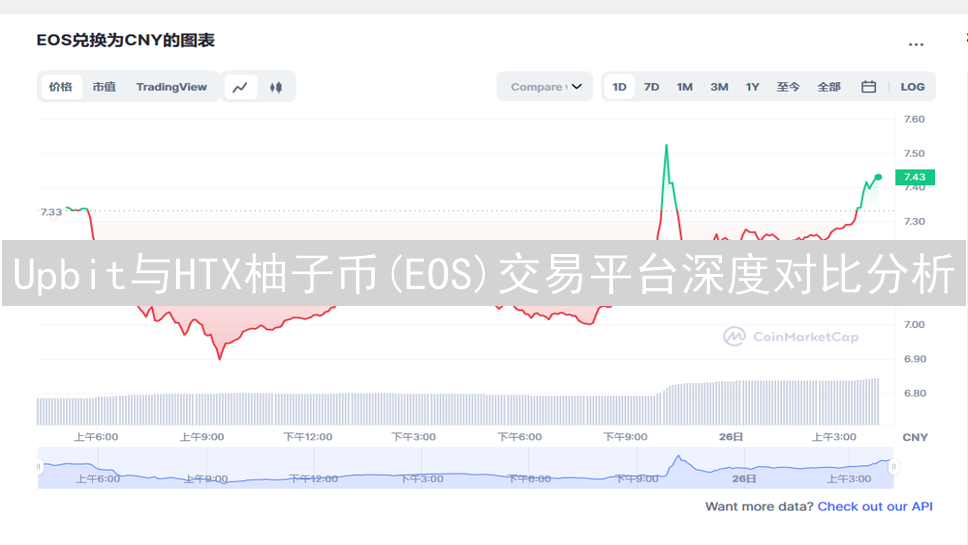The image size is (968, 545).
Task: Toggle LOG scale
Action: tap(912, 87)
